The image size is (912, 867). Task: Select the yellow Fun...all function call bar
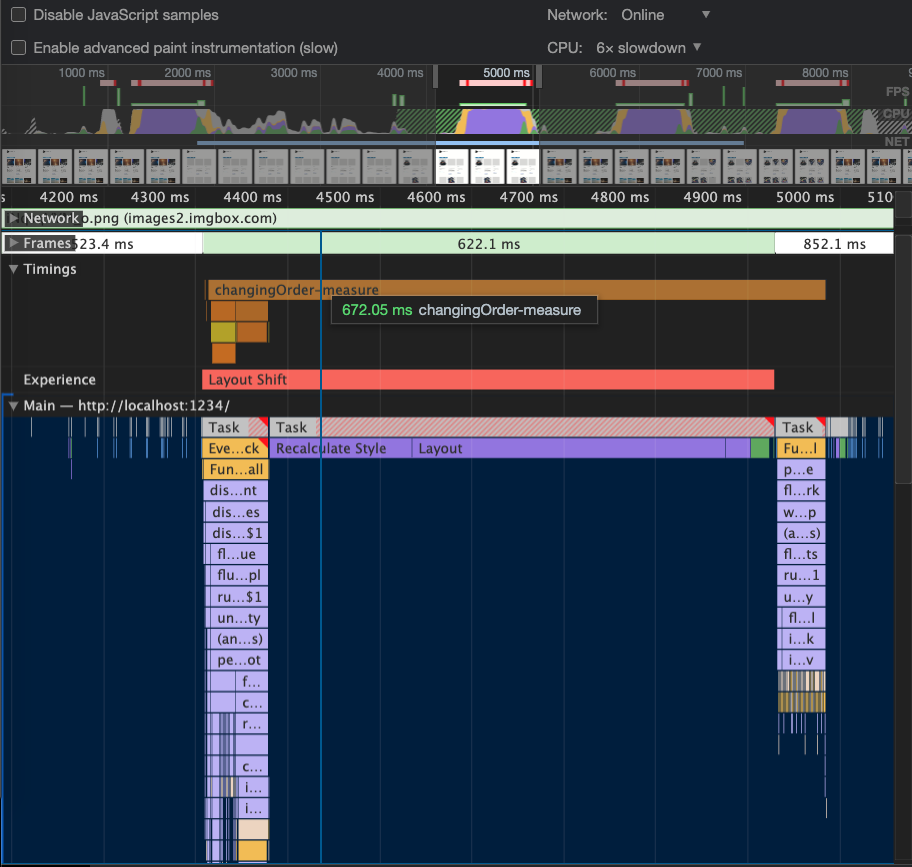(x=235, y=470)
